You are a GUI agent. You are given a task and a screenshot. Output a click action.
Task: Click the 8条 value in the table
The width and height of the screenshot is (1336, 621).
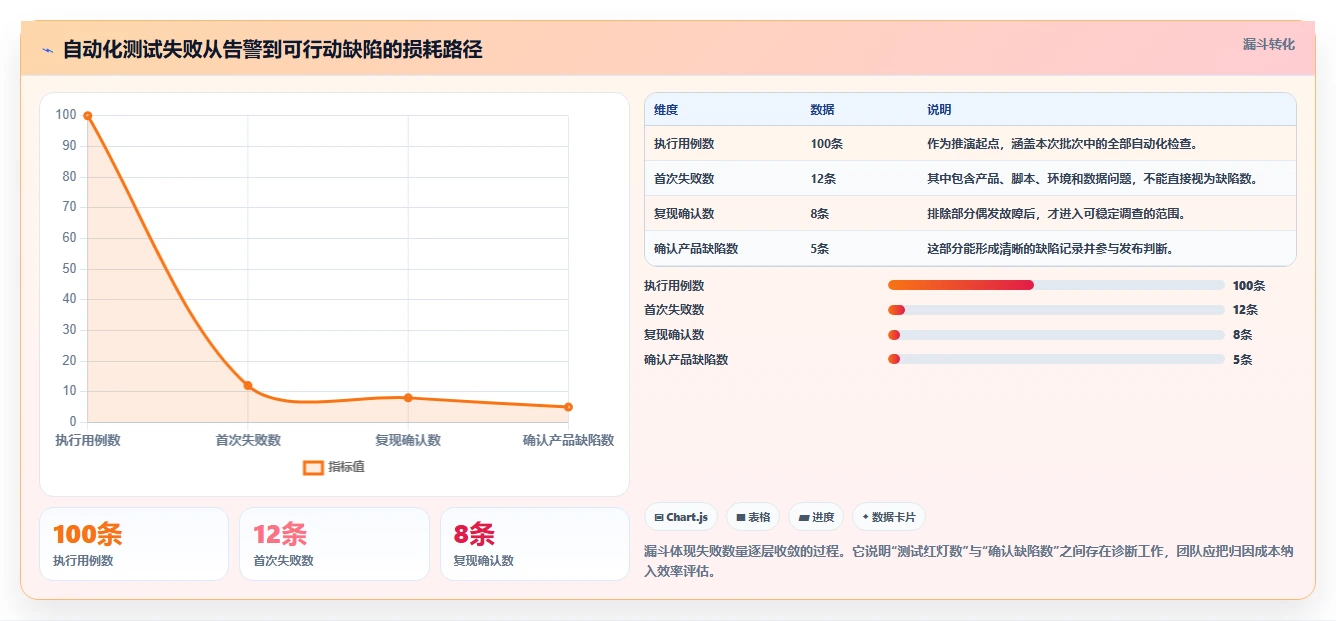[x=820, y=214]
